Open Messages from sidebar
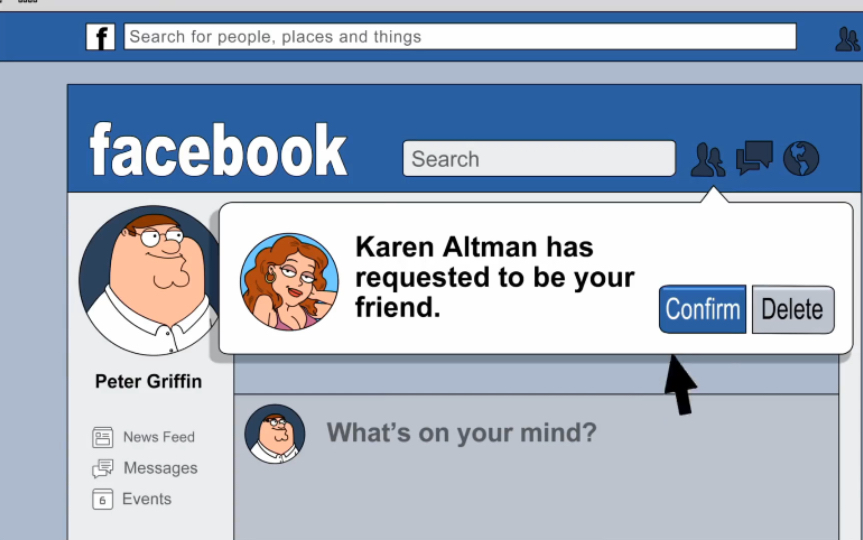This screenshot has width=863, height=540. pos(160,468)
